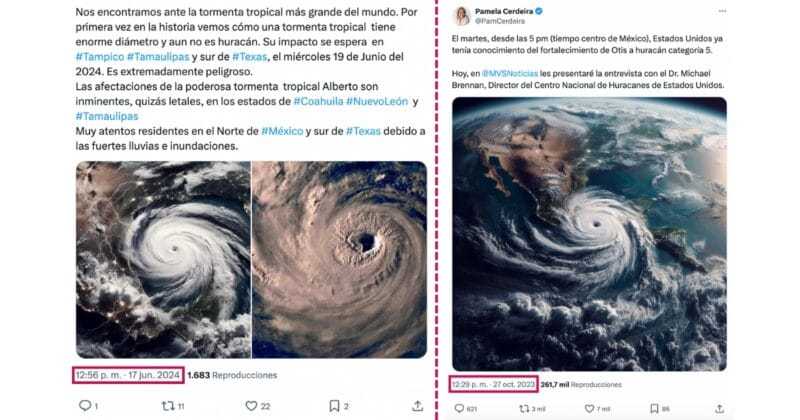The height and width of the screenshot is (420, 800).
Task: Click the 17 jun. 2024 timestamp
Action: coord(127,375)
